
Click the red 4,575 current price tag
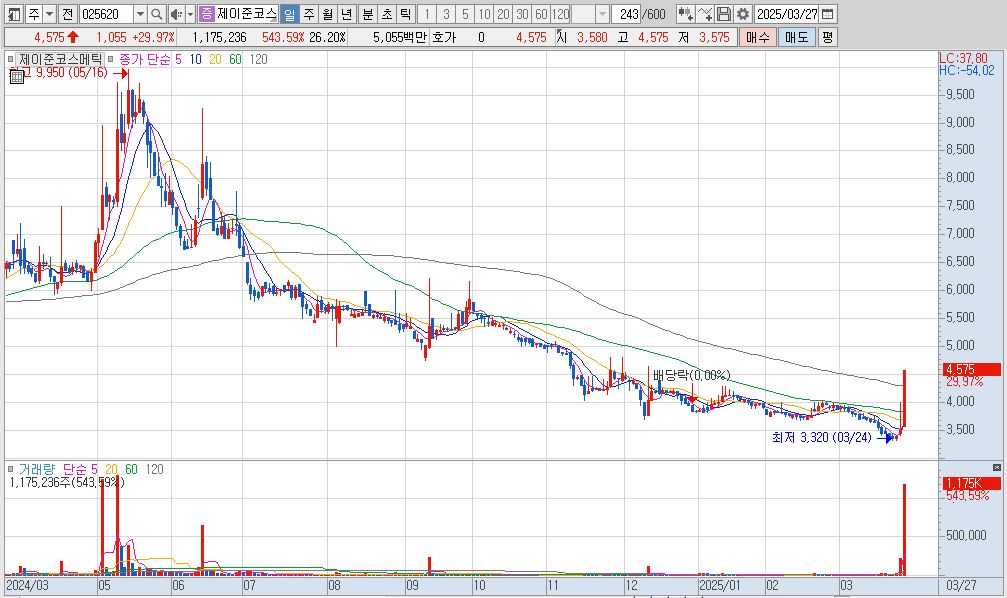(x=972, y=369)
